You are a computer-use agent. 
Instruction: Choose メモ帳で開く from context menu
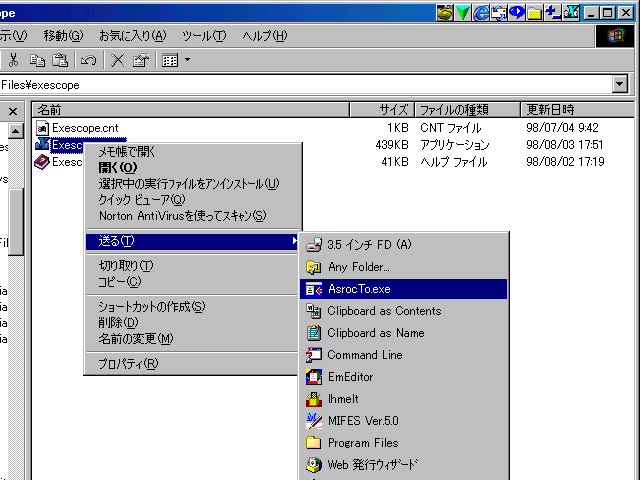[193, 152]
